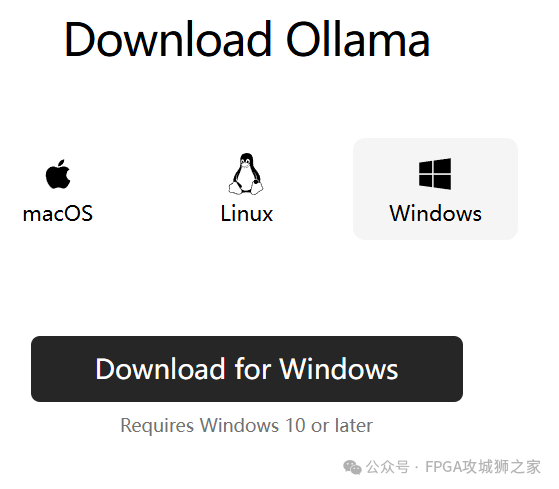Click "10 or later" in the requirement note

[329, 426]
